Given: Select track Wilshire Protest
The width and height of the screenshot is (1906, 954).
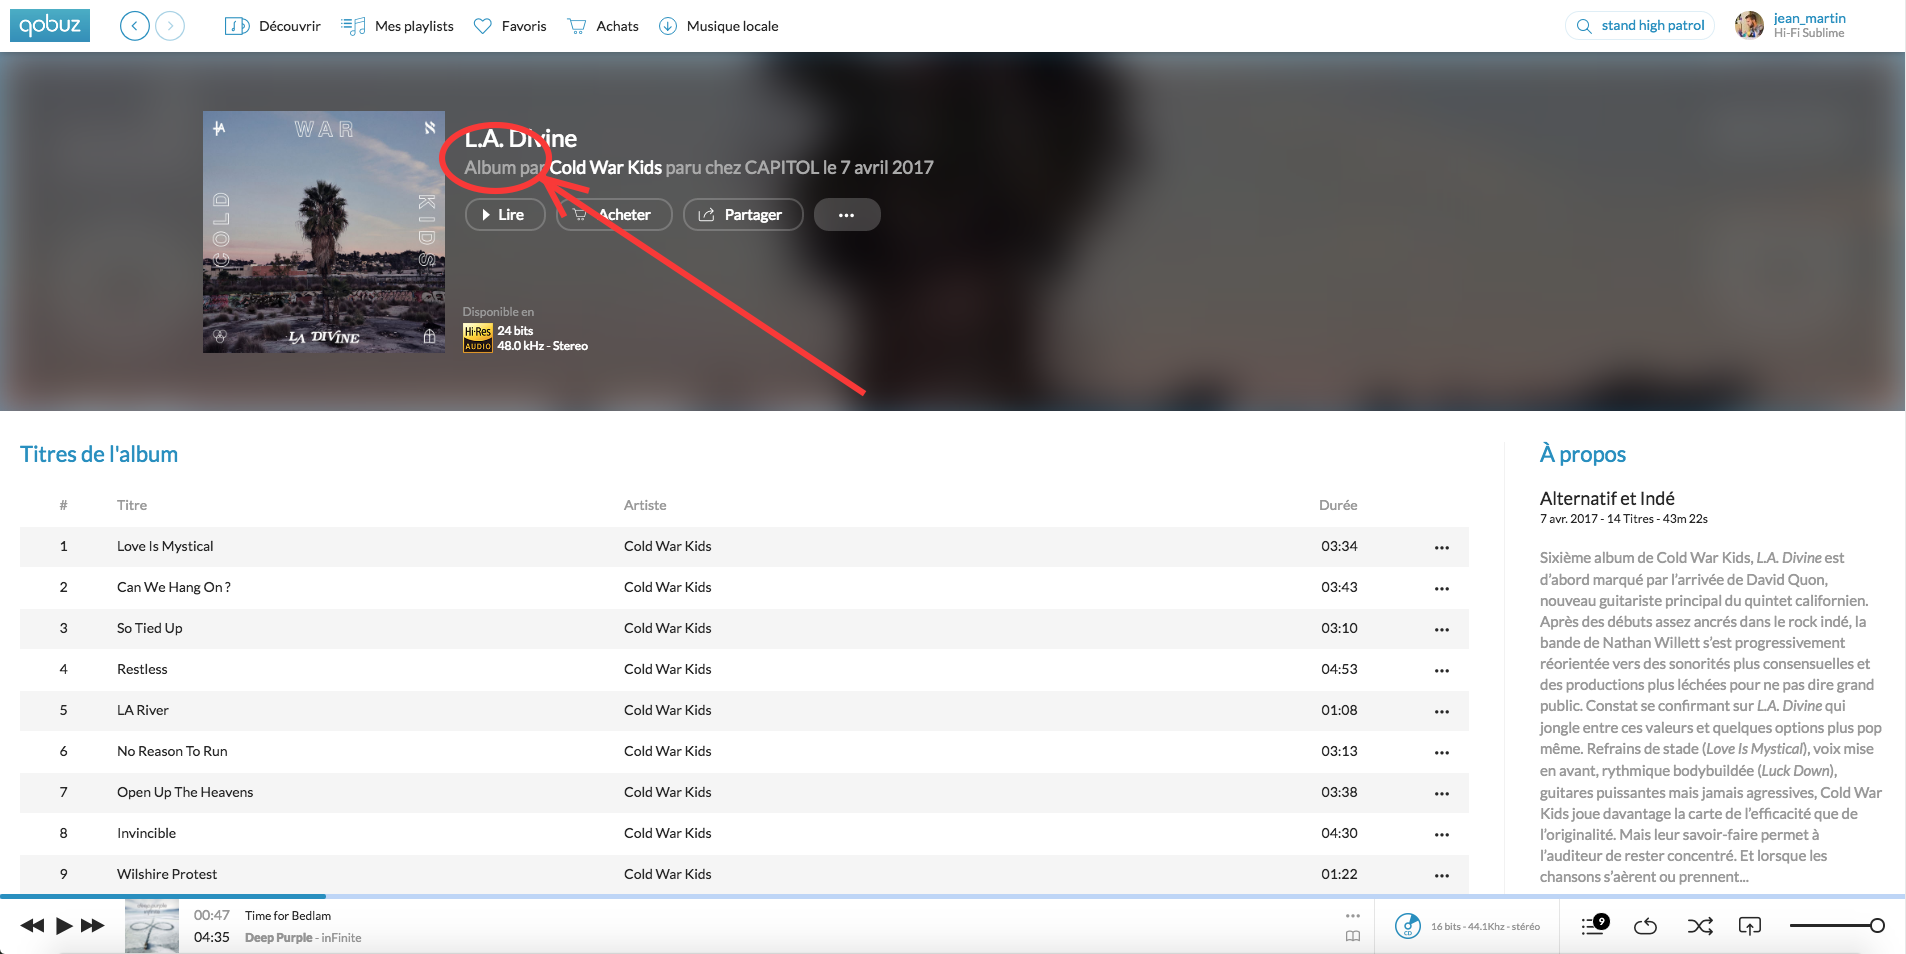Looking at the screenshot, I should [x=744, y=875].
